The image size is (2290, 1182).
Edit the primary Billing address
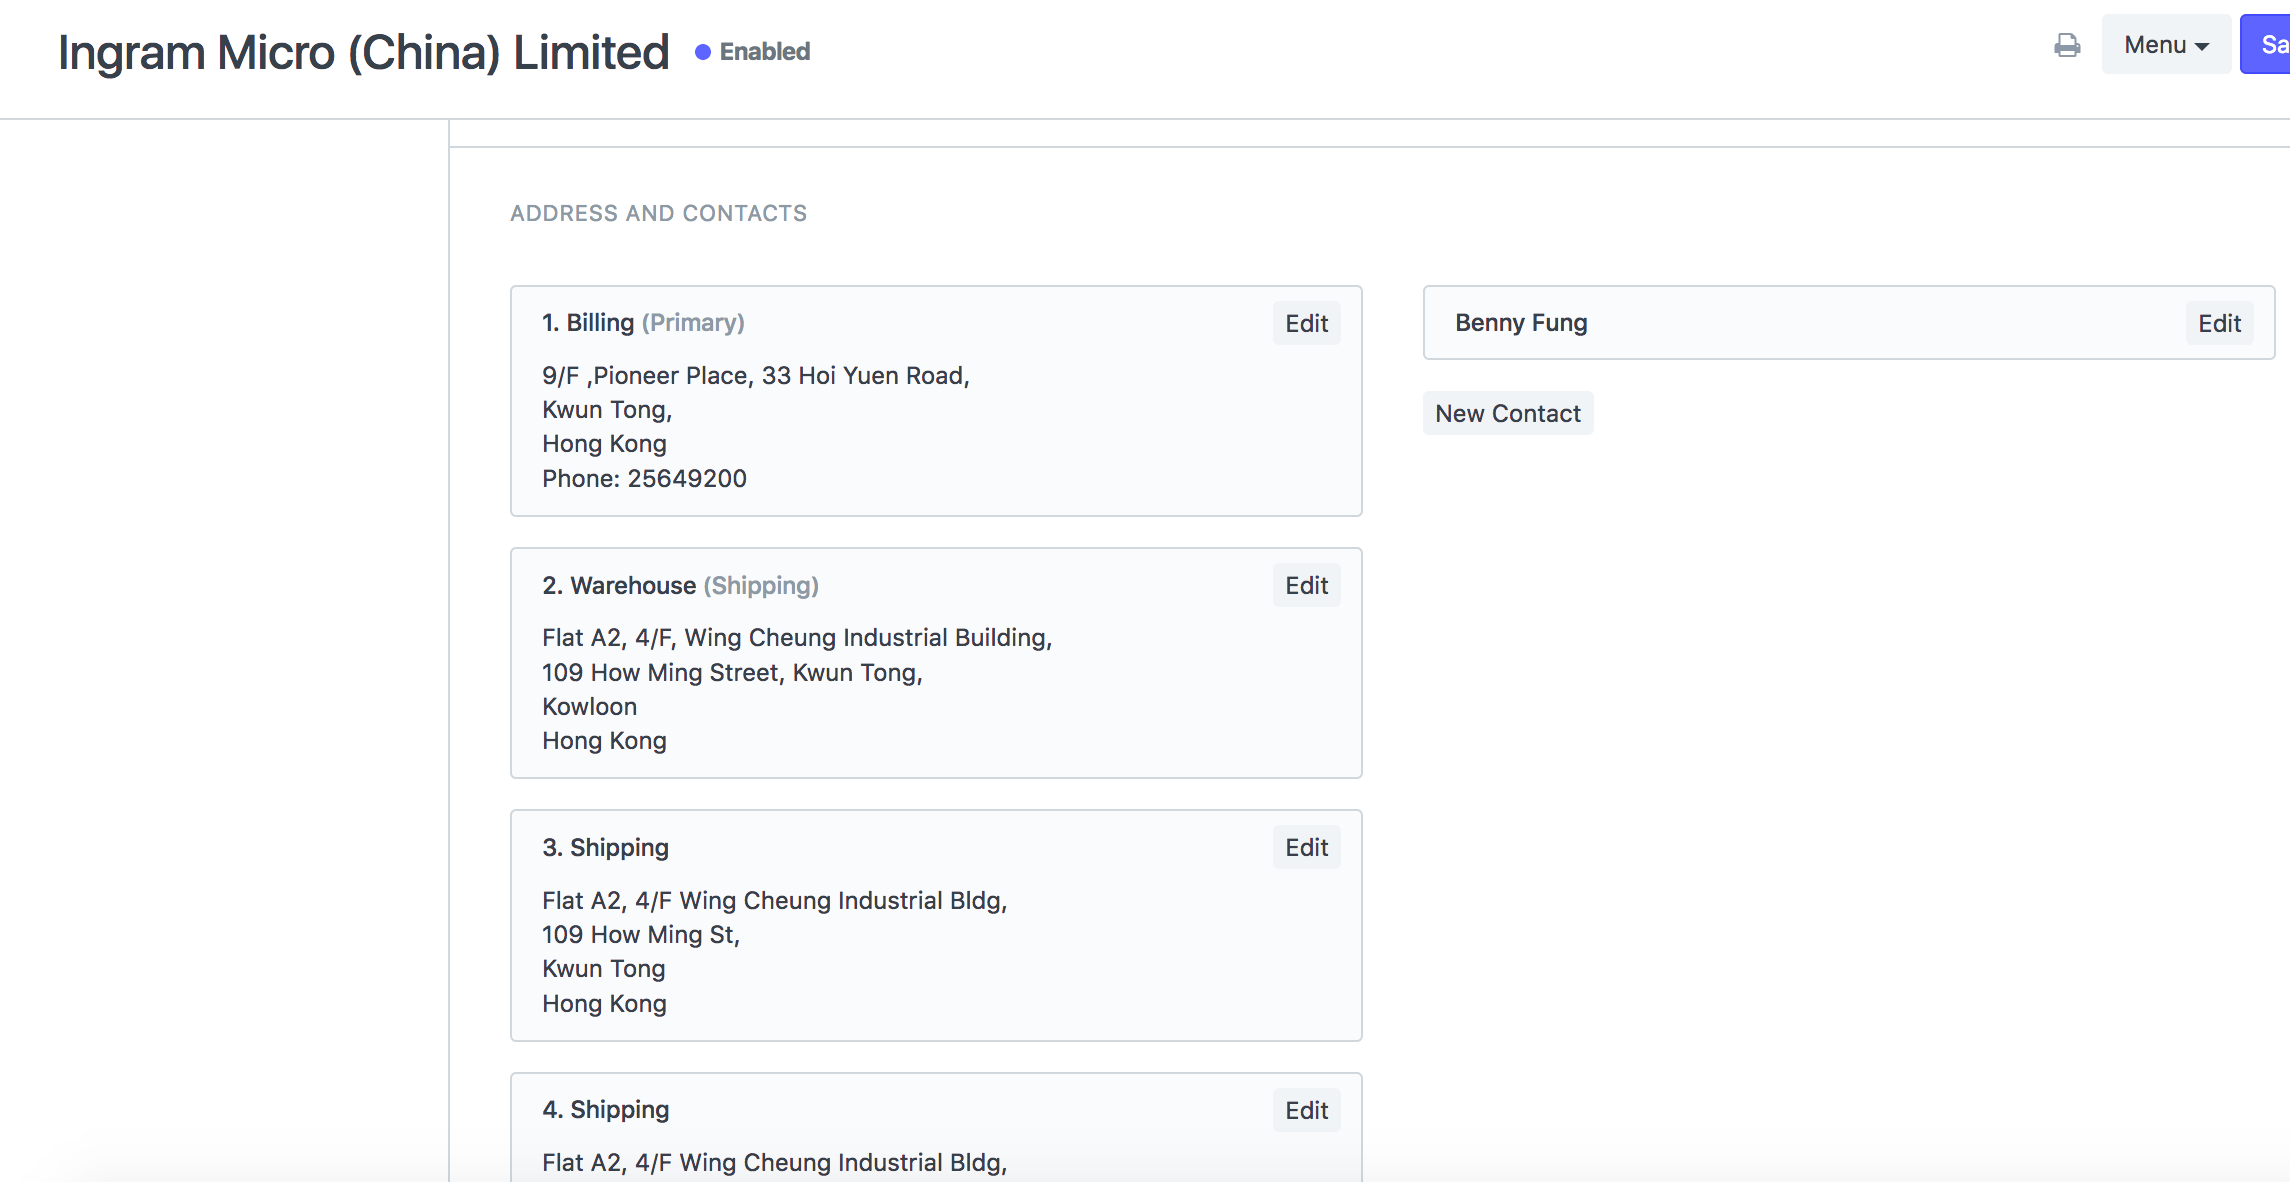[x=1306, y=322]
